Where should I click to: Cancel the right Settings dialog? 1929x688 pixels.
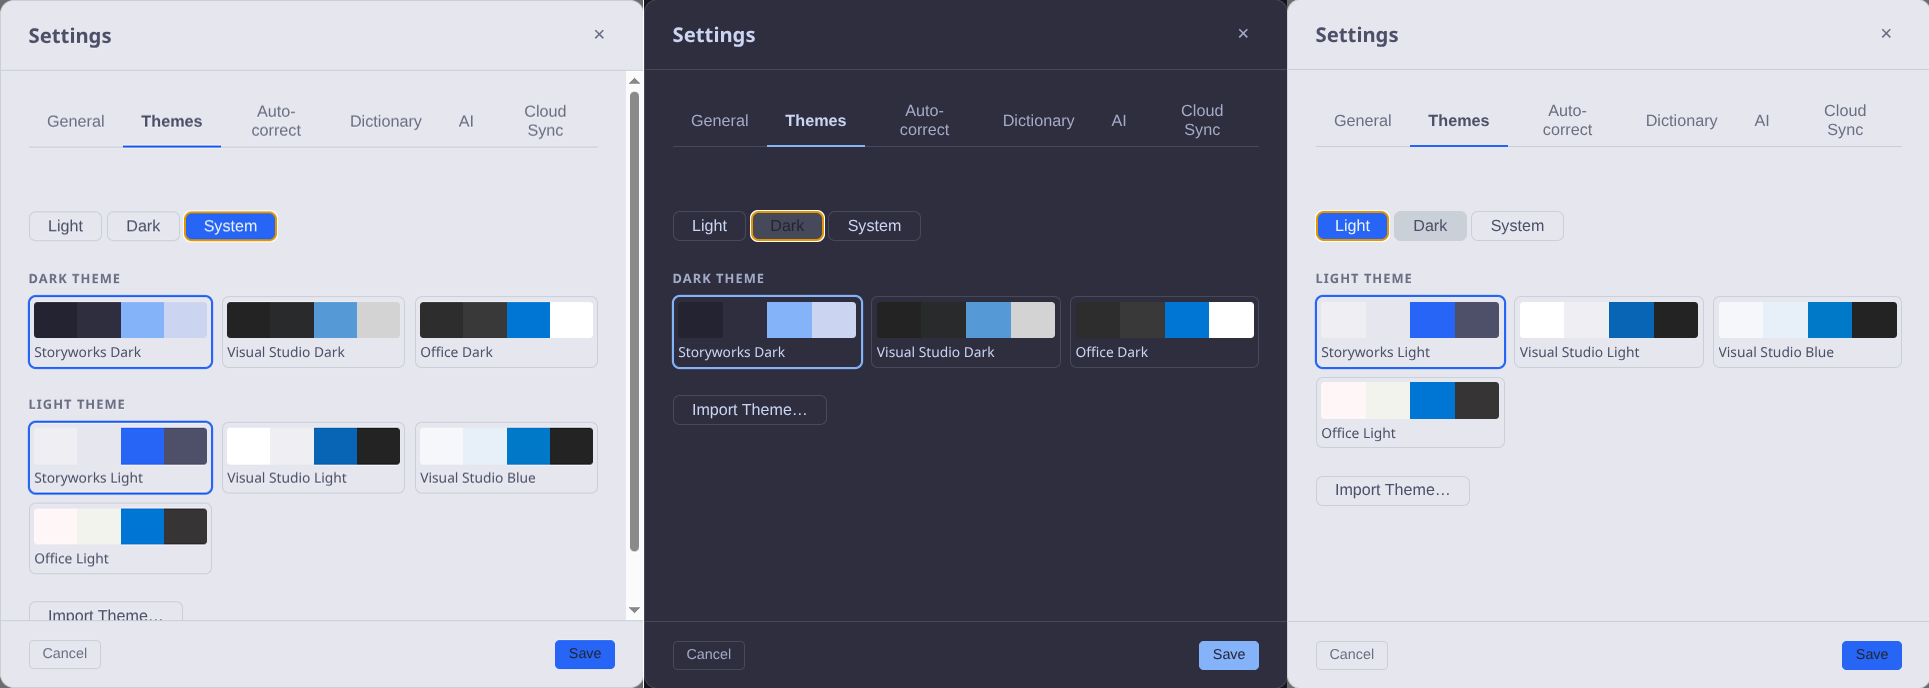1352,655
